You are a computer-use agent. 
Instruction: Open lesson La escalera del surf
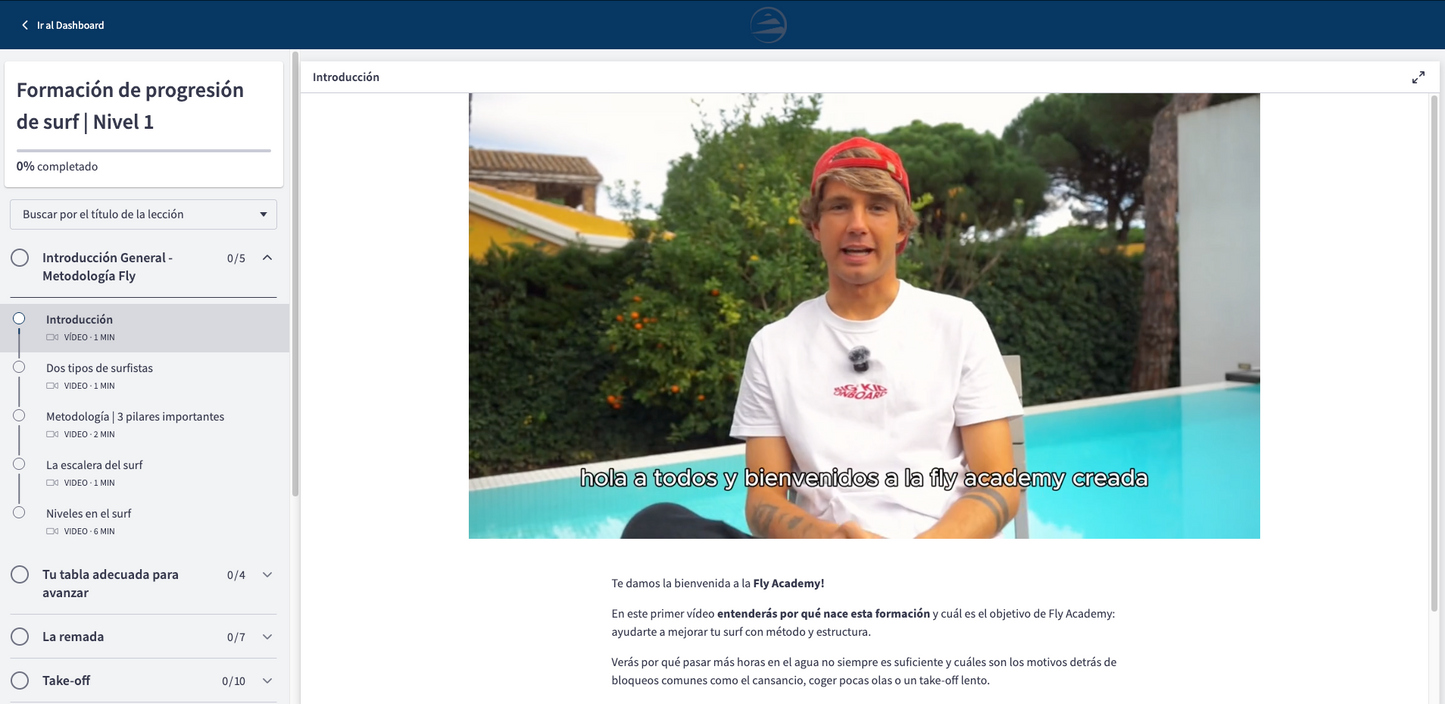coord(145,473)
